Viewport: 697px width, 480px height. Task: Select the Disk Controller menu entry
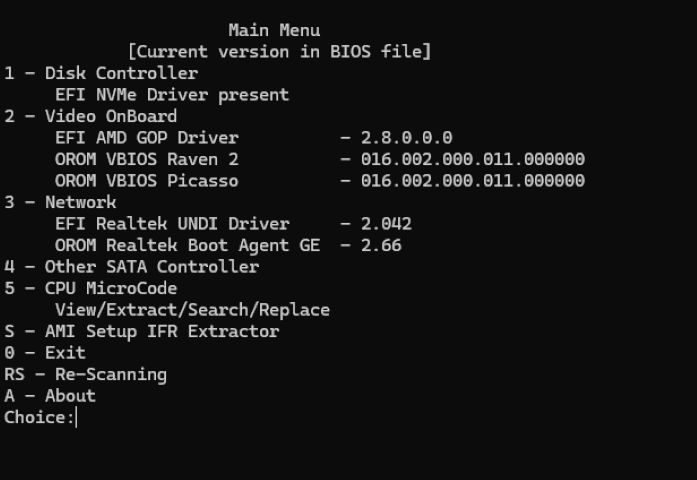tap(101, 73)
